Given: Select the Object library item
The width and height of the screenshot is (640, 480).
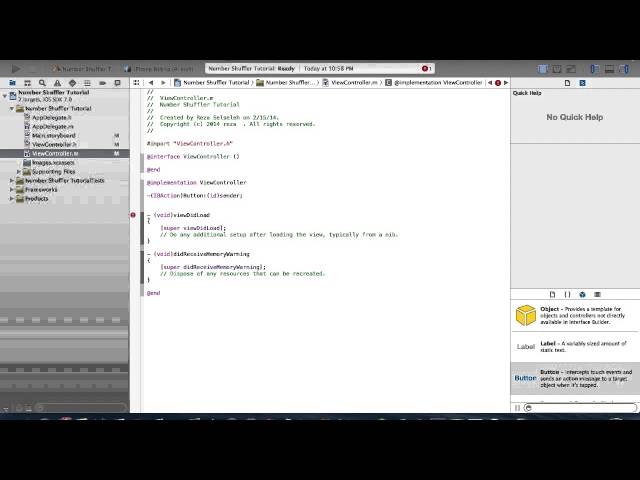Looking at the screenshot, I should (575, 316).
